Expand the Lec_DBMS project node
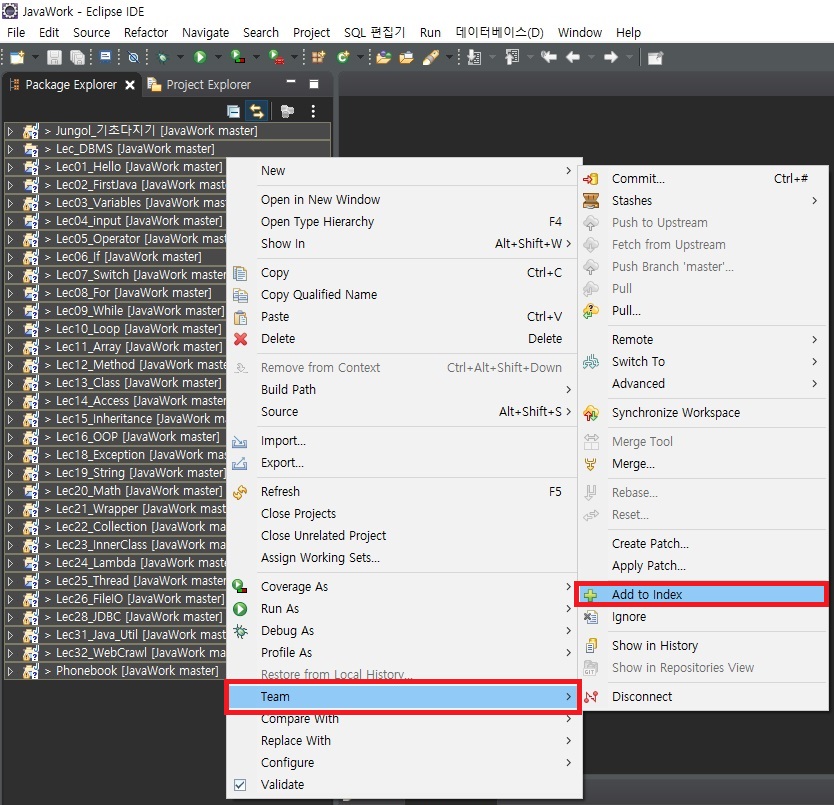This screenshot has height=805, width=834. tap(10, 149)
